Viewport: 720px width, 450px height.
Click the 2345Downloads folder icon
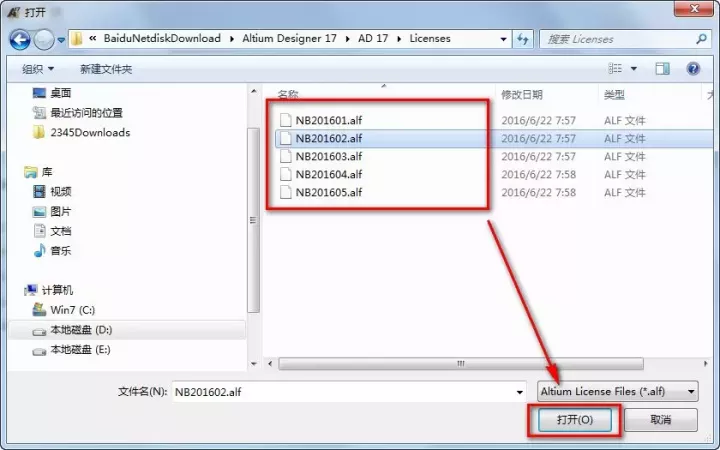click(38, 132)
